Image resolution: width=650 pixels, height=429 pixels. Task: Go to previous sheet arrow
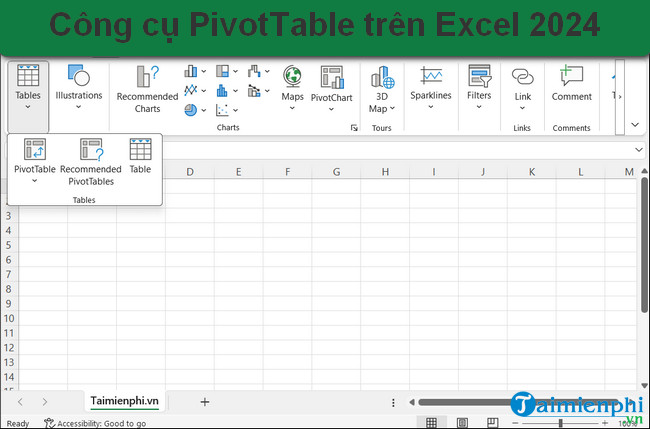pyautogui.click(x=20, y=402)
